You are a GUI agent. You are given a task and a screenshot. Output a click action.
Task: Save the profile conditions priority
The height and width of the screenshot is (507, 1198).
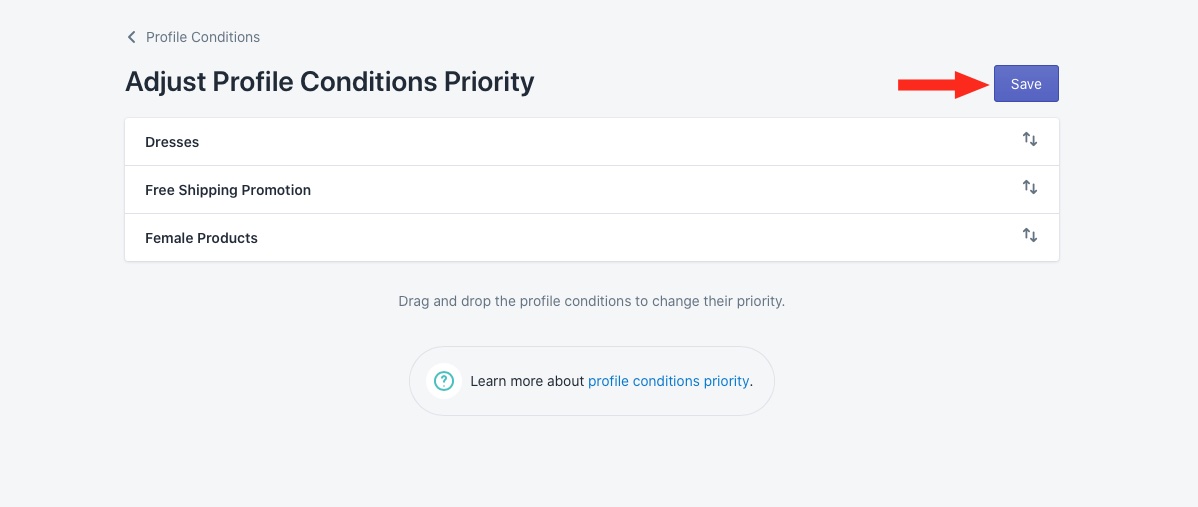point(1026,83)
